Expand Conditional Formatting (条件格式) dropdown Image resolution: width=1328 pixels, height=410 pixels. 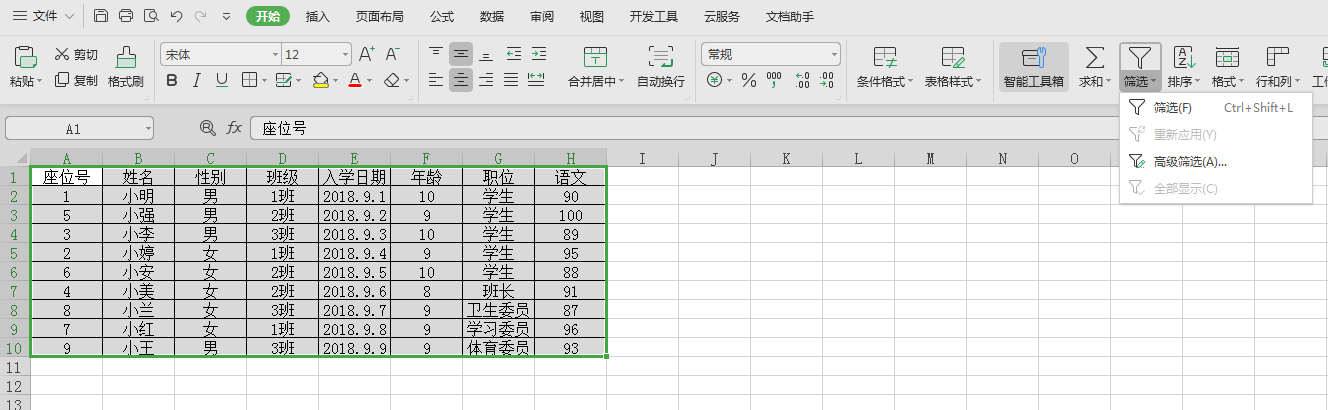(910, 81)
